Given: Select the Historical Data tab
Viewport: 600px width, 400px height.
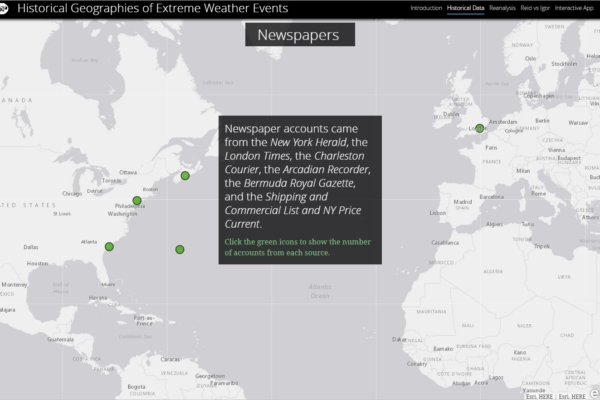Looking at the screenshot, I should (x=466, y=8).
